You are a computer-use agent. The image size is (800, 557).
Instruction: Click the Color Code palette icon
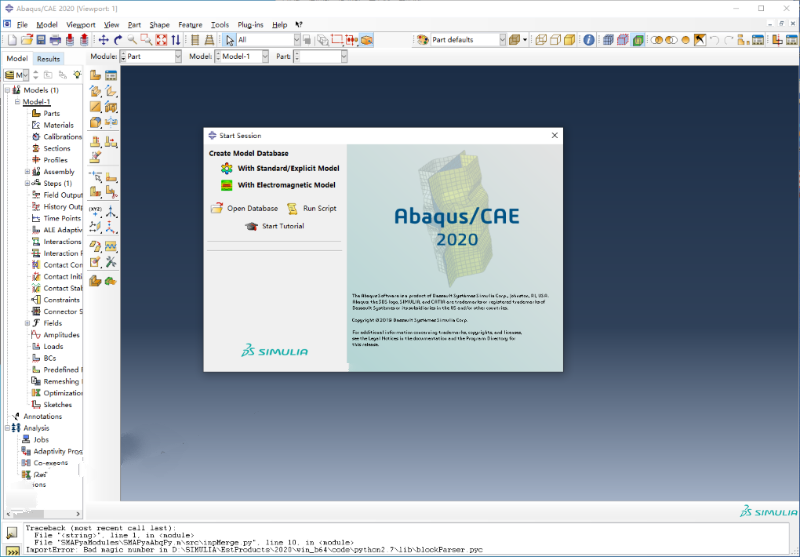[x=422, y=40]
